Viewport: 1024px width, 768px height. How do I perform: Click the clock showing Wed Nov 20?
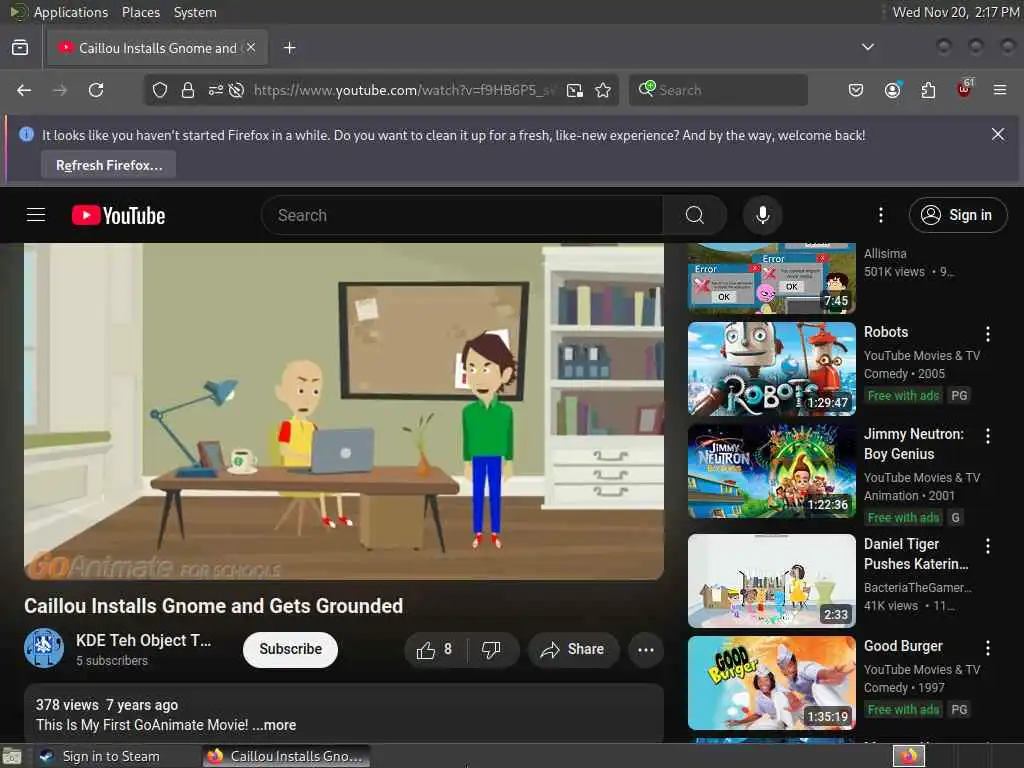pyautogui.click(x=955, y=12)
